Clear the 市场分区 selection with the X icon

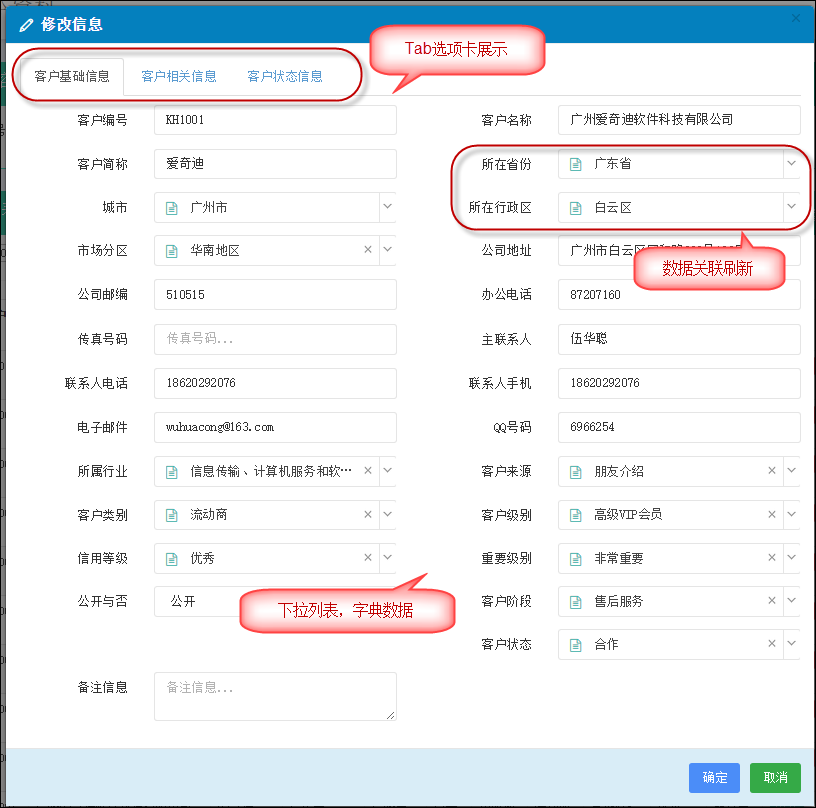point(368,250)
